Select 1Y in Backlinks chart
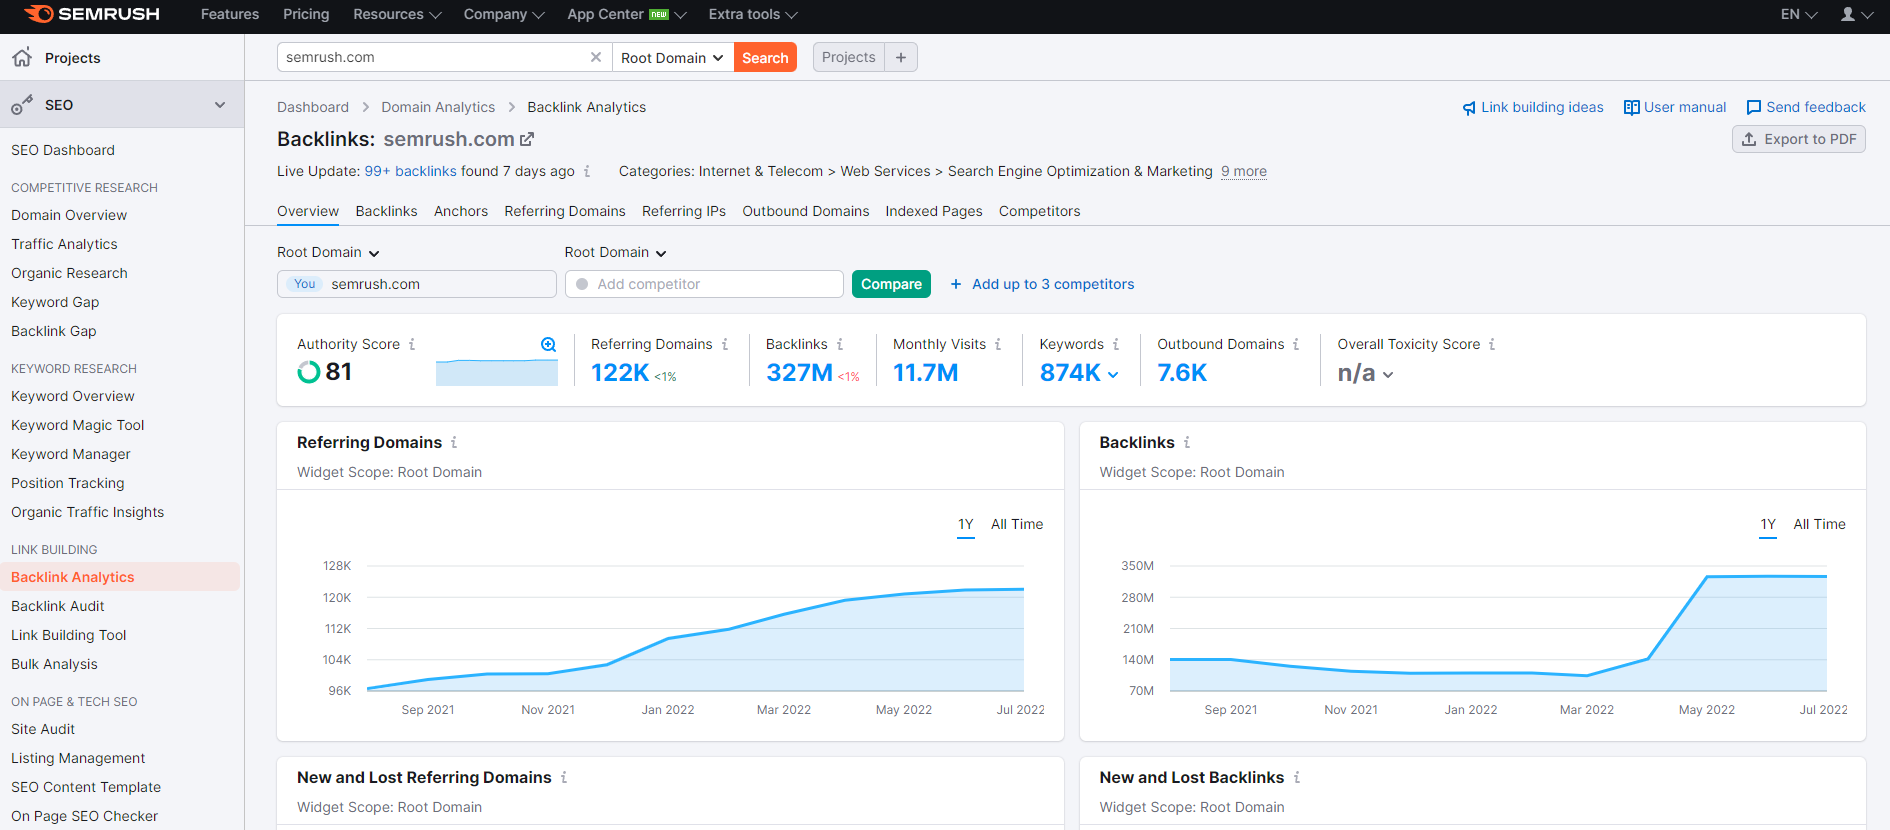 coord(1768,524)
